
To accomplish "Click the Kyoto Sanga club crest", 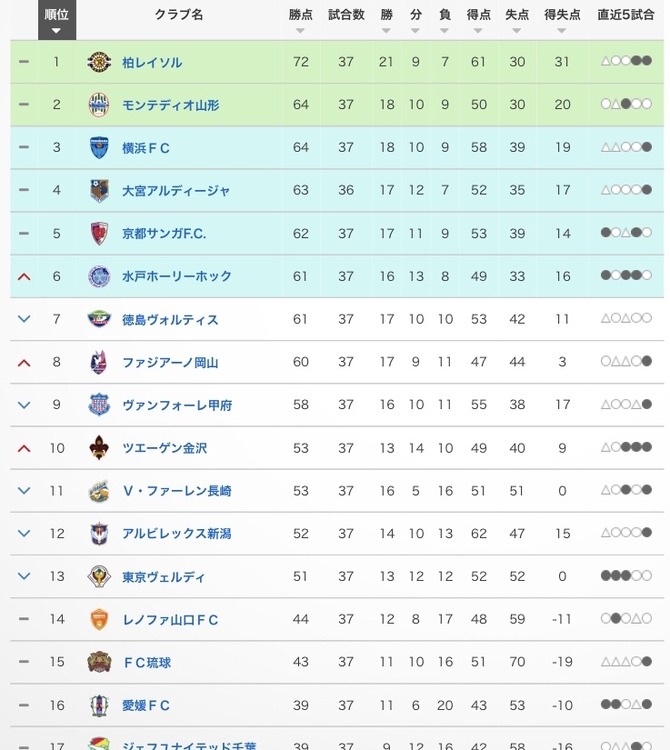I will 99,233.
